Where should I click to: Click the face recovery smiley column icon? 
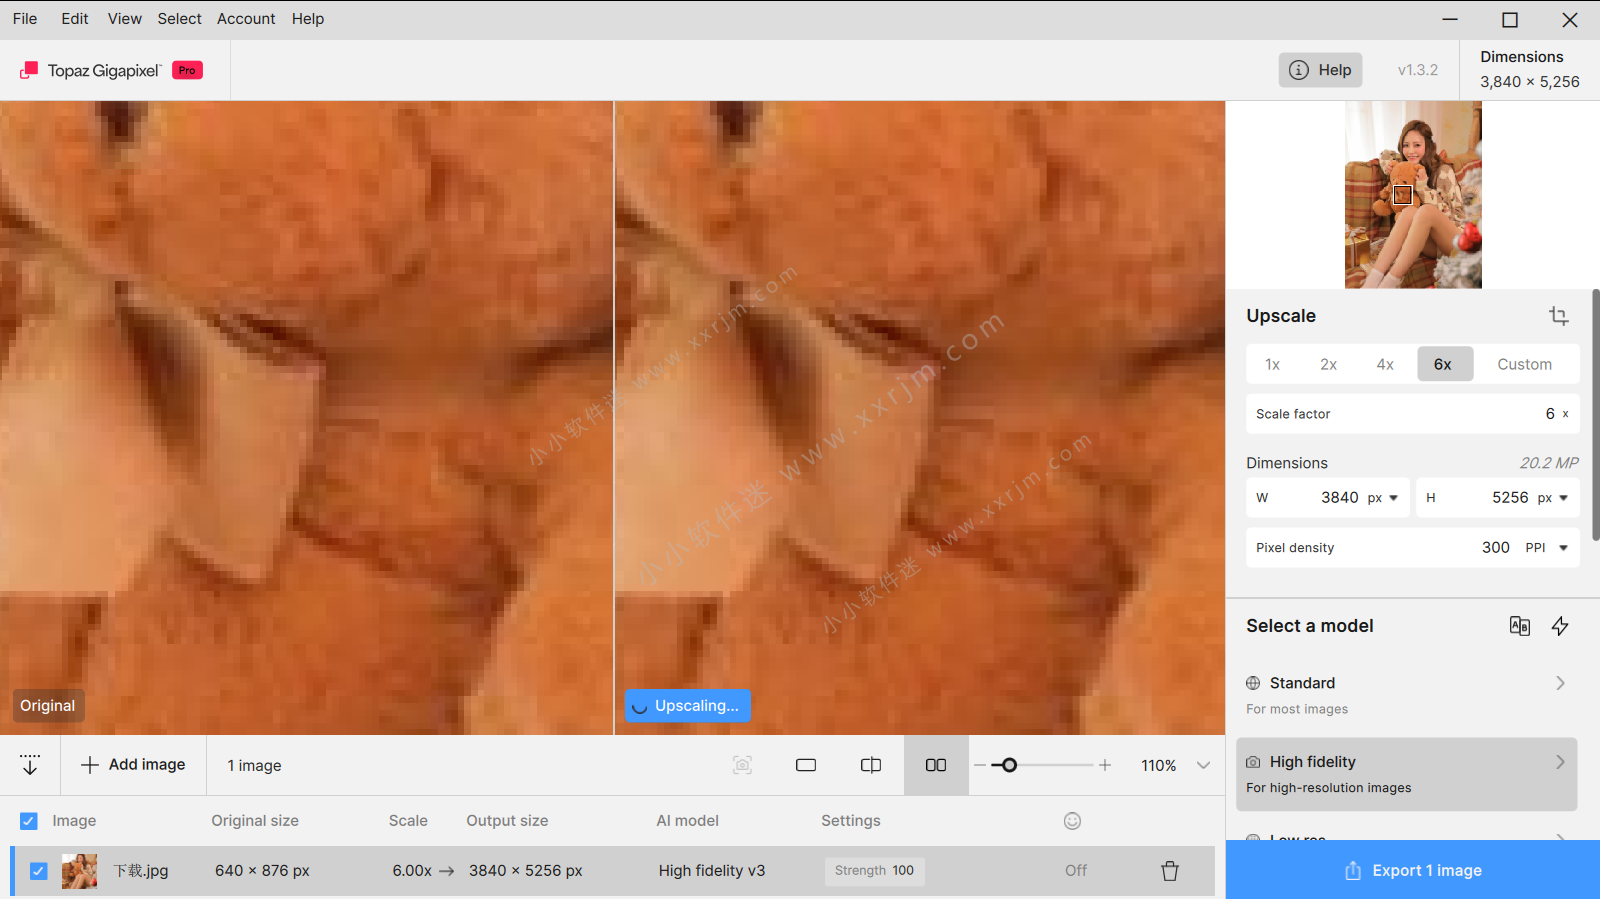1073,821
